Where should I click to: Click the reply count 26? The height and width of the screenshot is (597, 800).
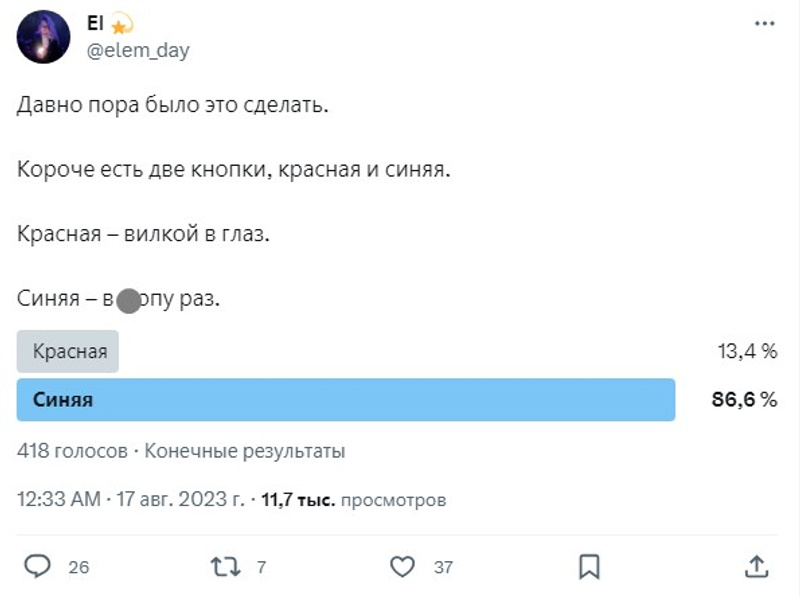pos(79,568)
